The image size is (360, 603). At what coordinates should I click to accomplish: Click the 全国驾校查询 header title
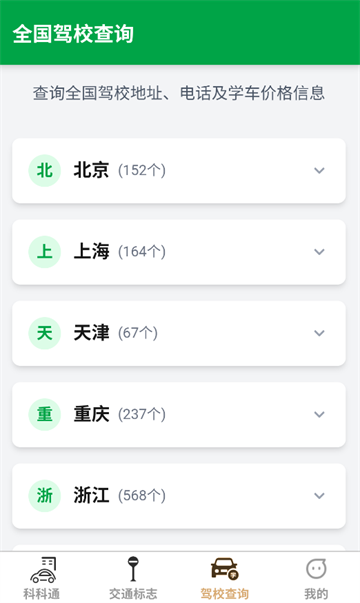coord(73,34)
